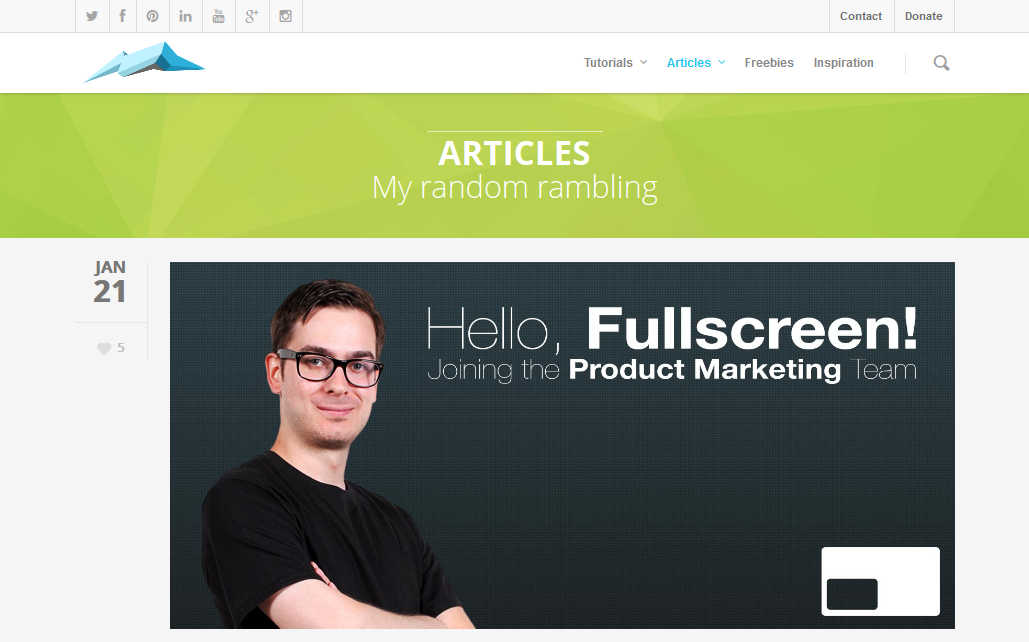The width and height of the screenshot is (1029, 642).
Task: Go to Freebies page
Action: 769,62
